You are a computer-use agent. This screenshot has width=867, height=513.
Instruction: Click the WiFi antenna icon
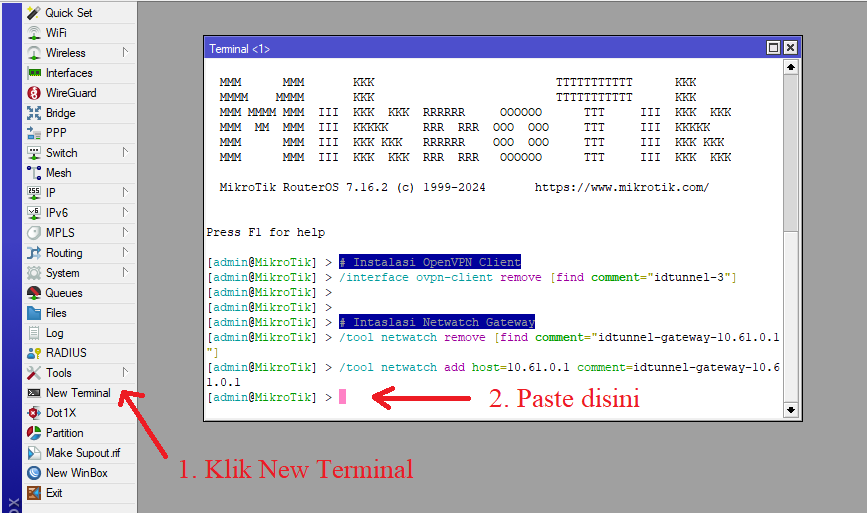(34, 33)
